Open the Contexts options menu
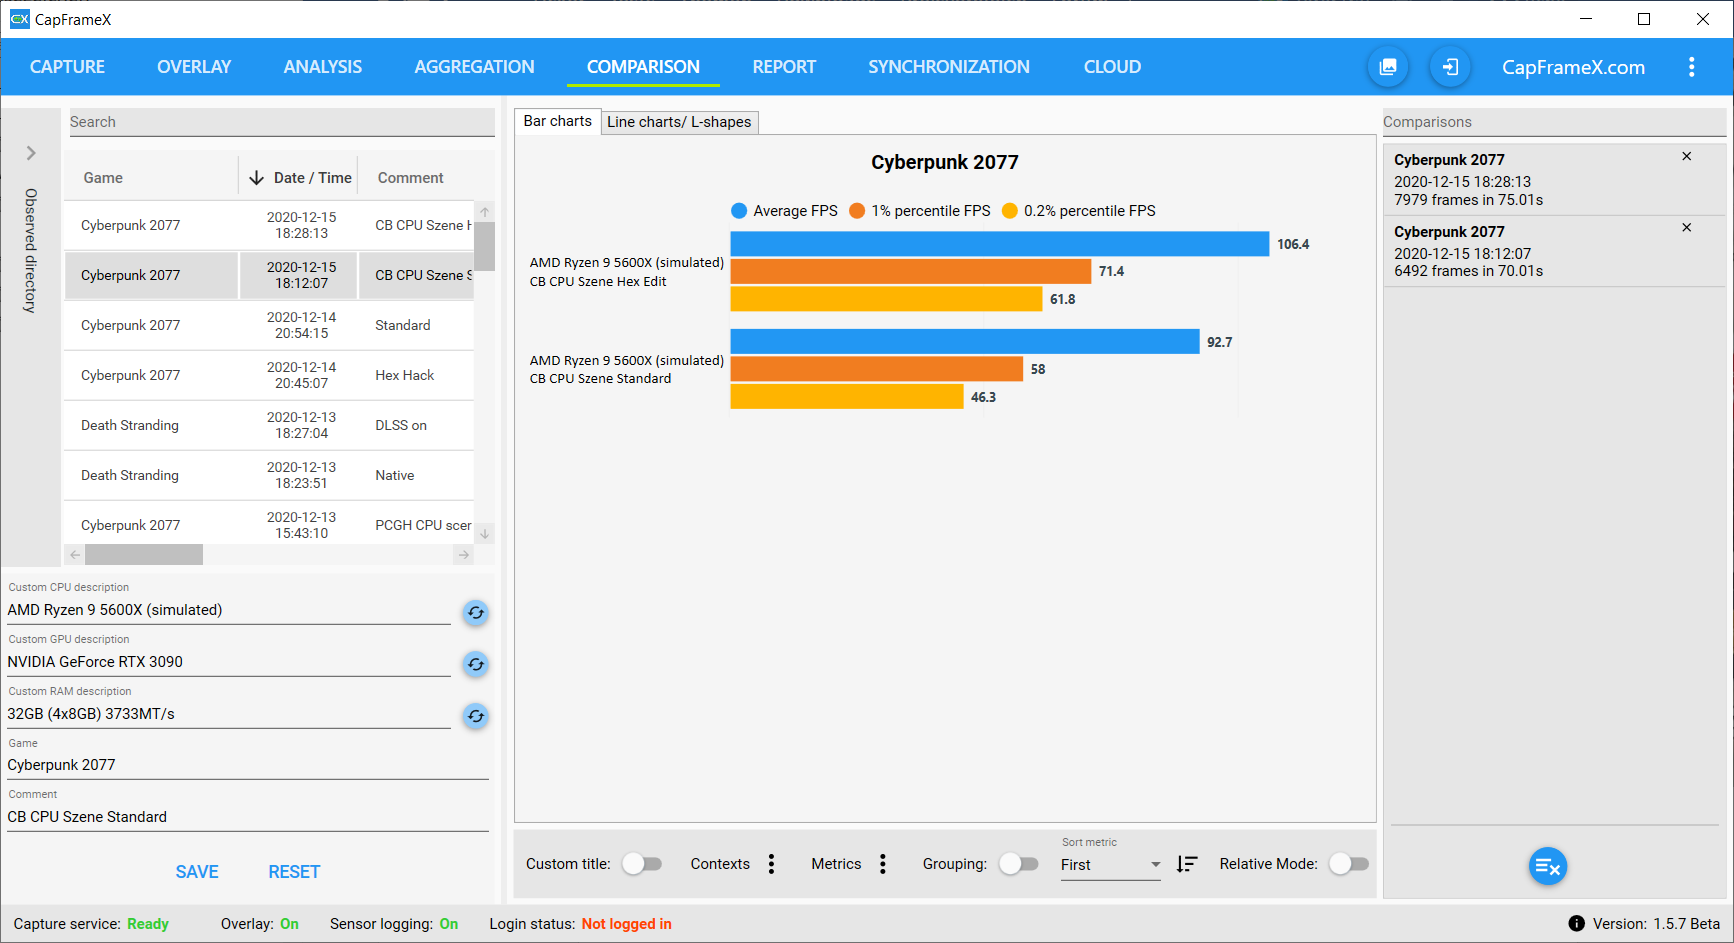 coord(771,864)
